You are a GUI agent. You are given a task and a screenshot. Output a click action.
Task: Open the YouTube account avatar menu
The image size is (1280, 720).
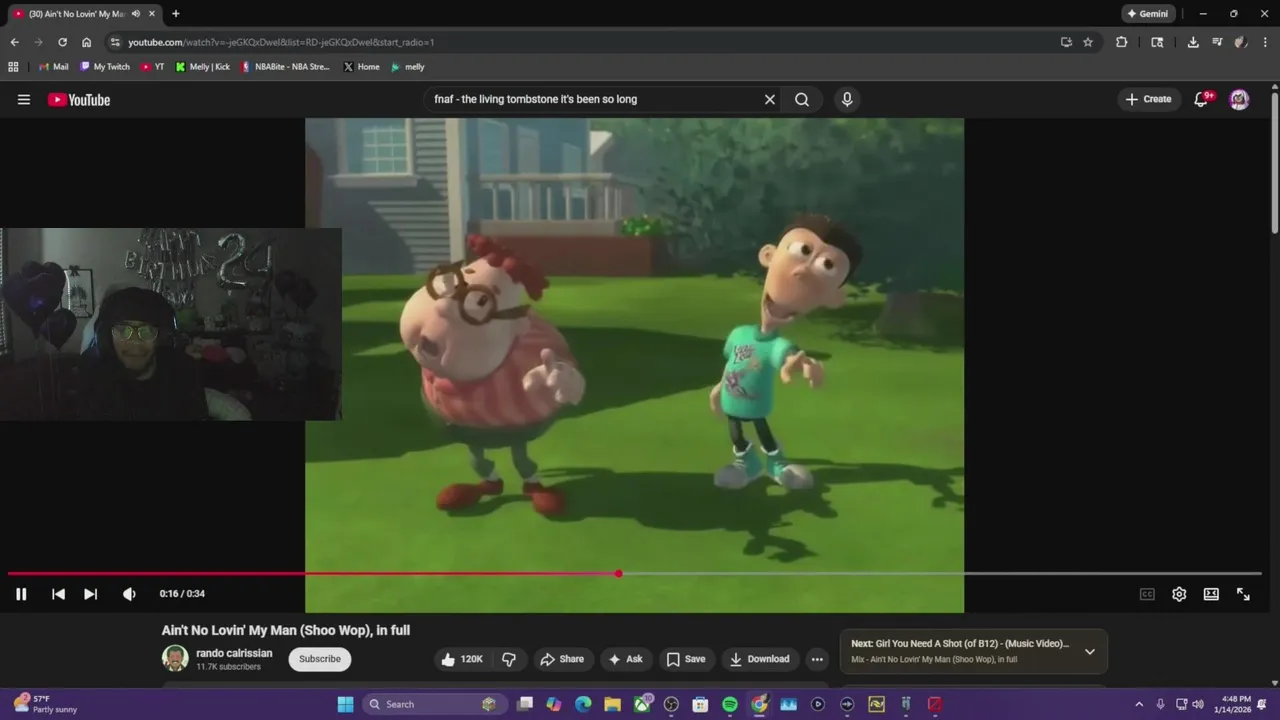[1239, 99]
